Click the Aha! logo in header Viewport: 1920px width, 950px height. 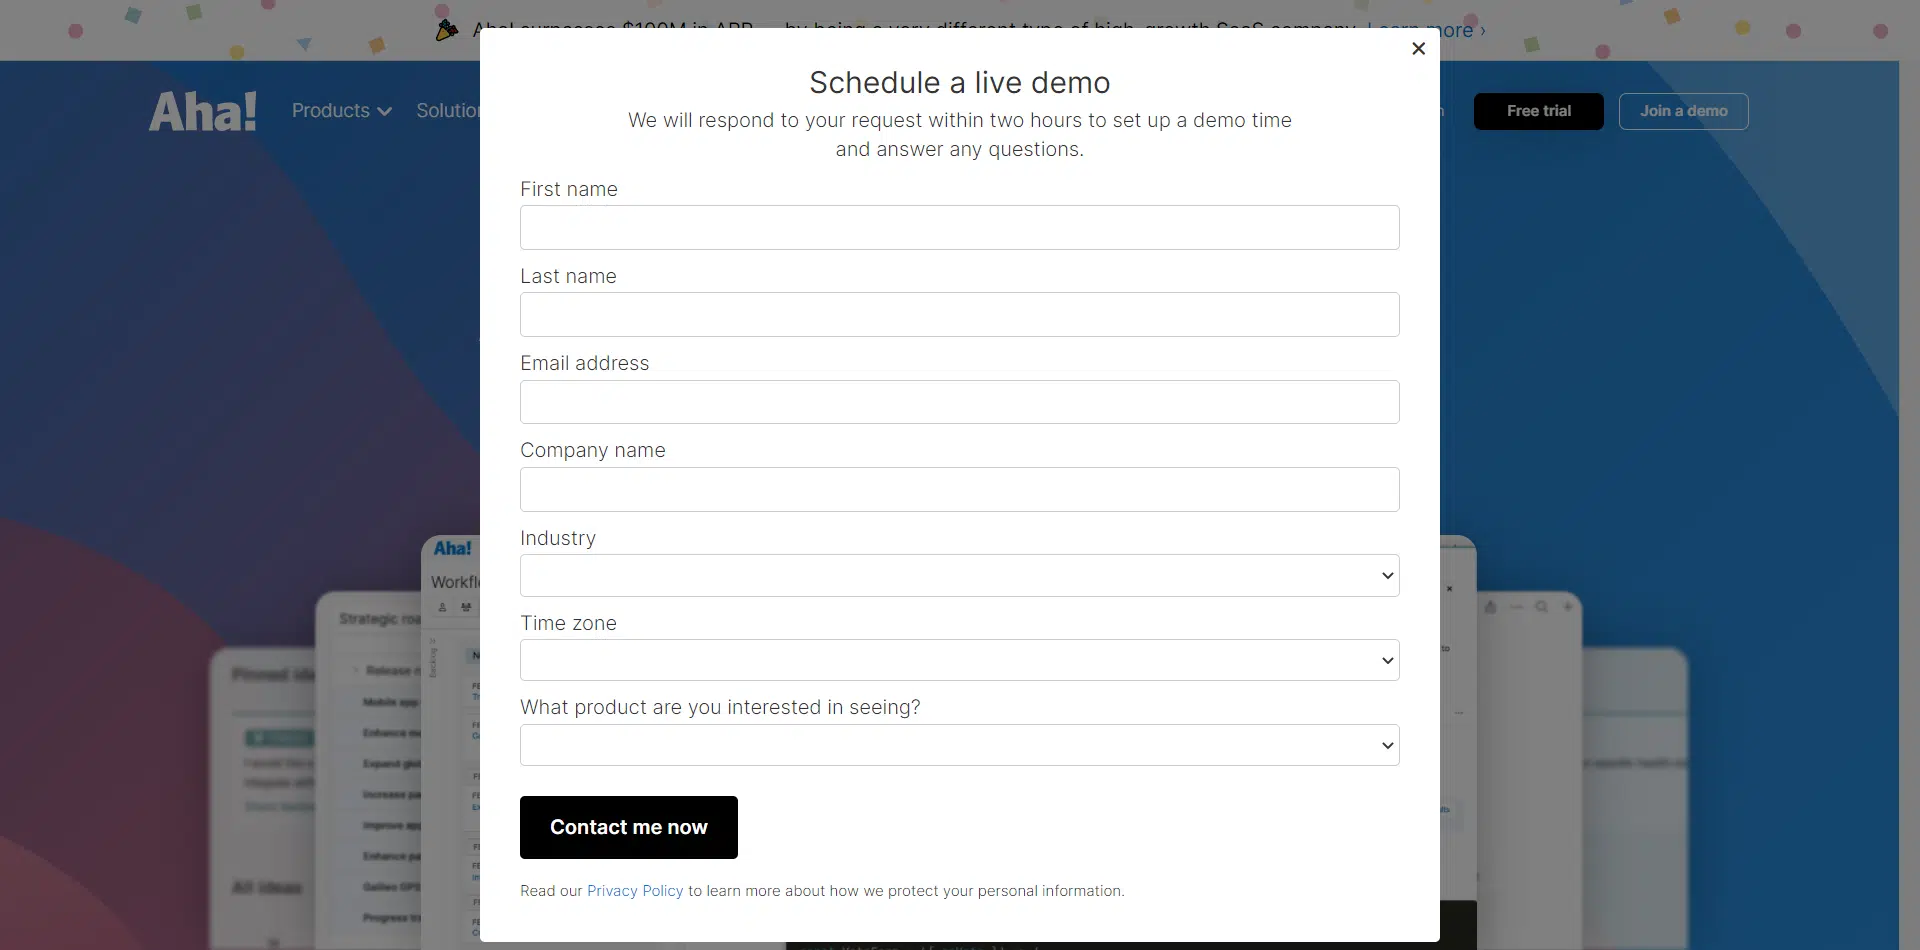click(x=203, y=111)
